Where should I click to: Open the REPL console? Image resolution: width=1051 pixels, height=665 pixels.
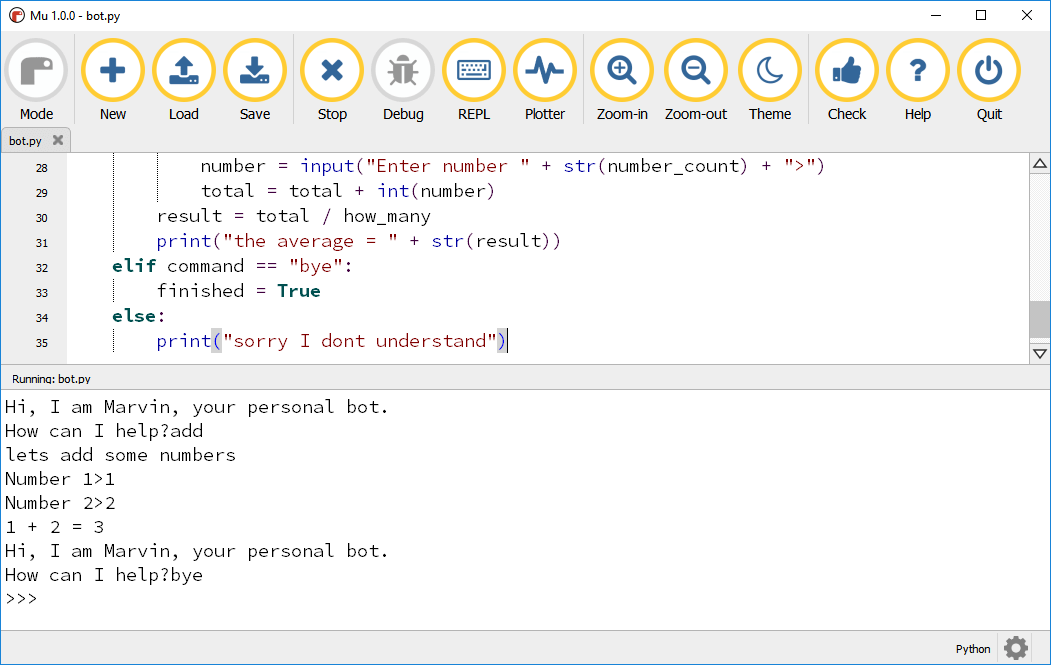click(473, 70)
